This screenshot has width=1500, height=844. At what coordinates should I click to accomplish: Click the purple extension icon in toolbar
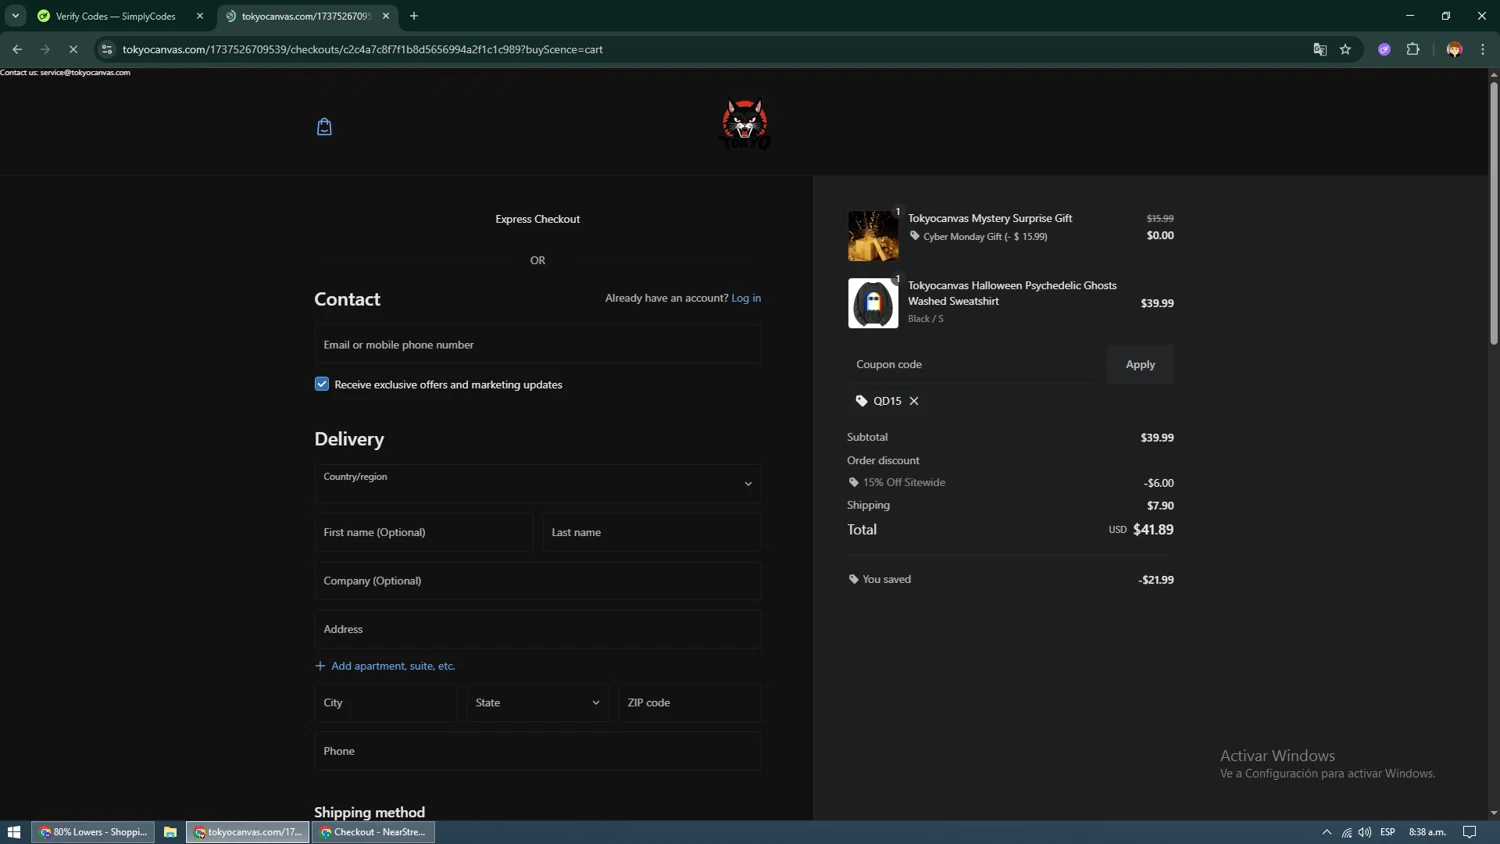(1384, 49)
